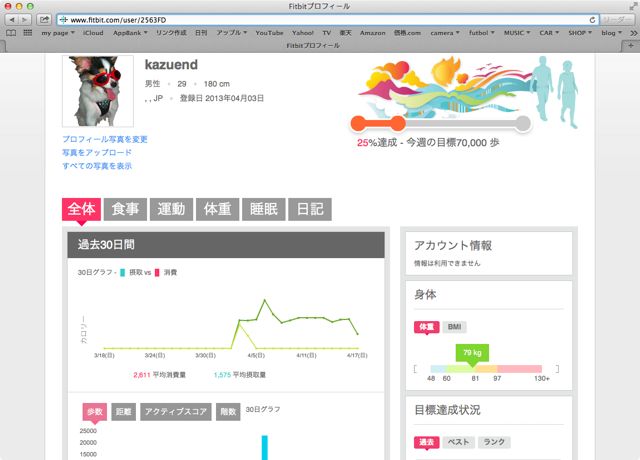Toggle body panel to BMI view
The image size is (640, 460).
454,327
